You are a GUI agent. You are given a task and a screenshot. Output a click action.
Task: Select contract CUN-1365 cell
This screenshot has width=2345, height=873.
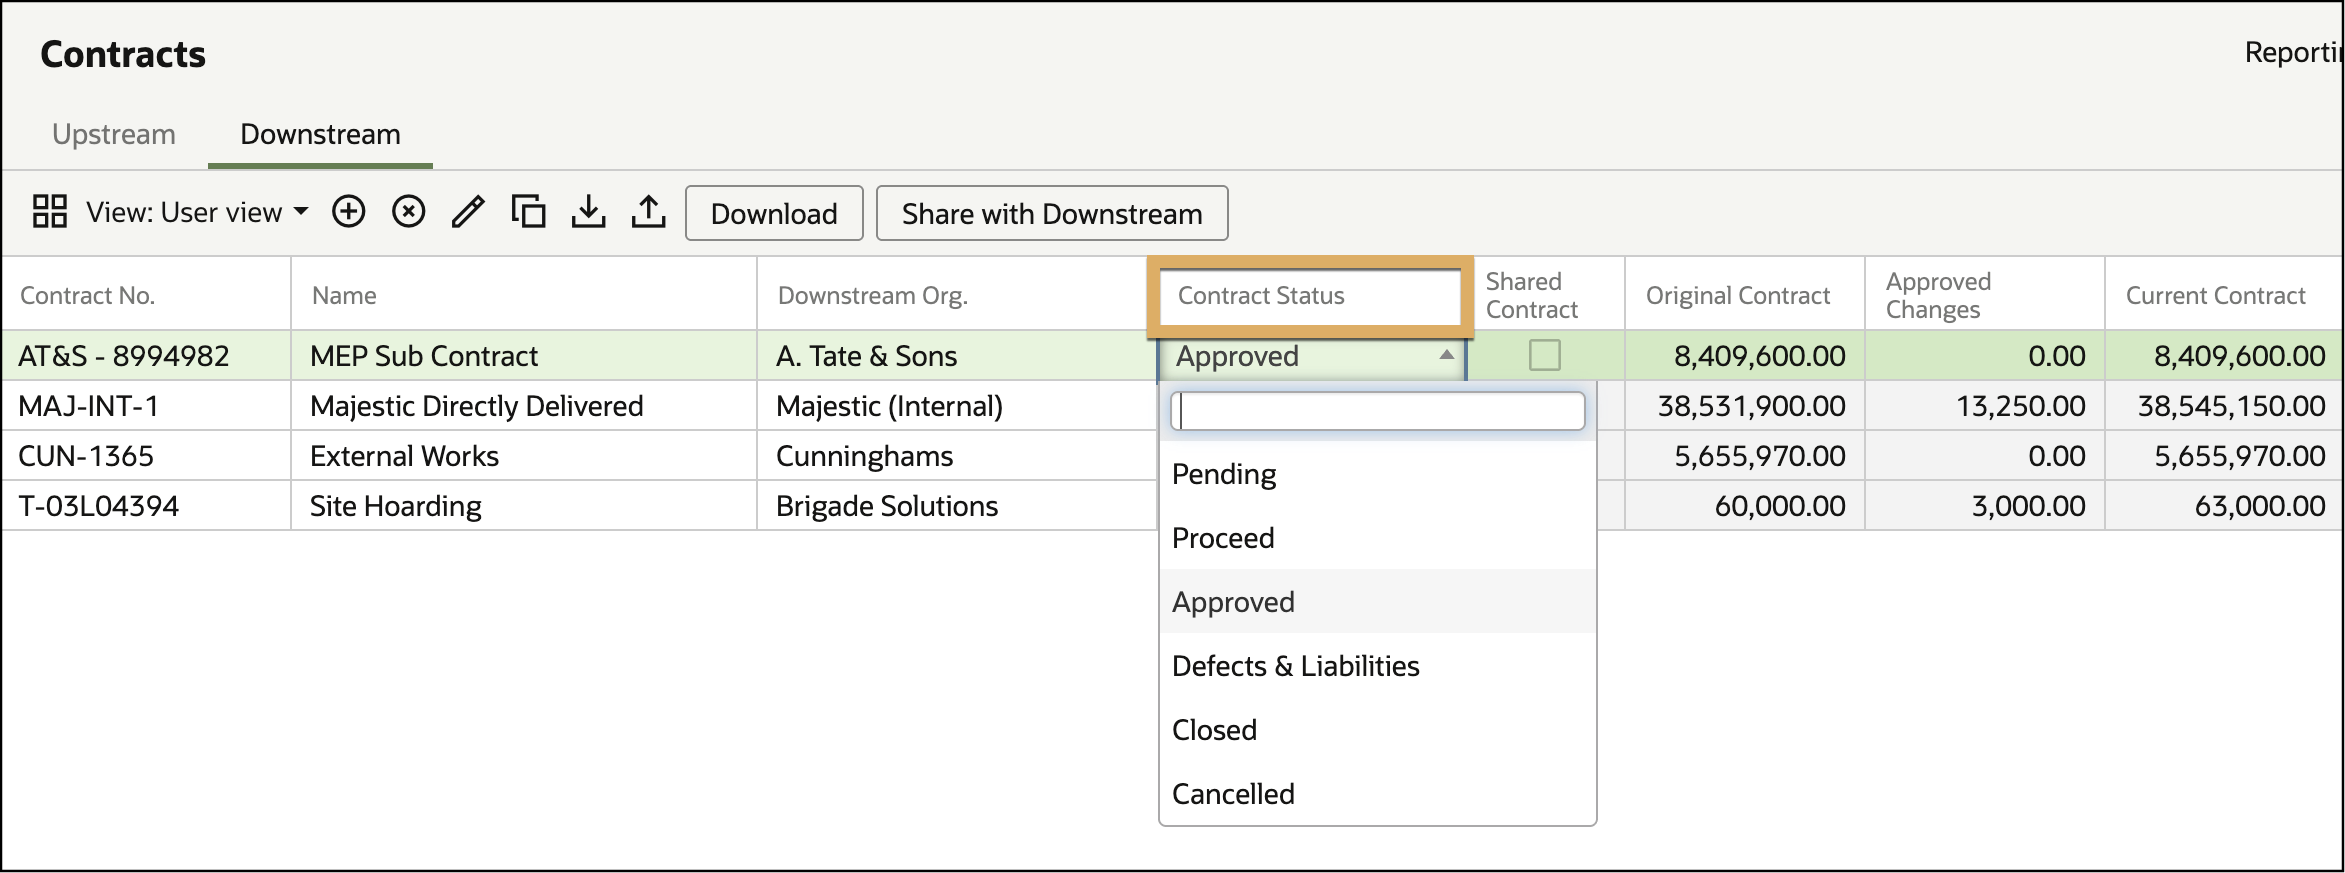click(147, 455)
